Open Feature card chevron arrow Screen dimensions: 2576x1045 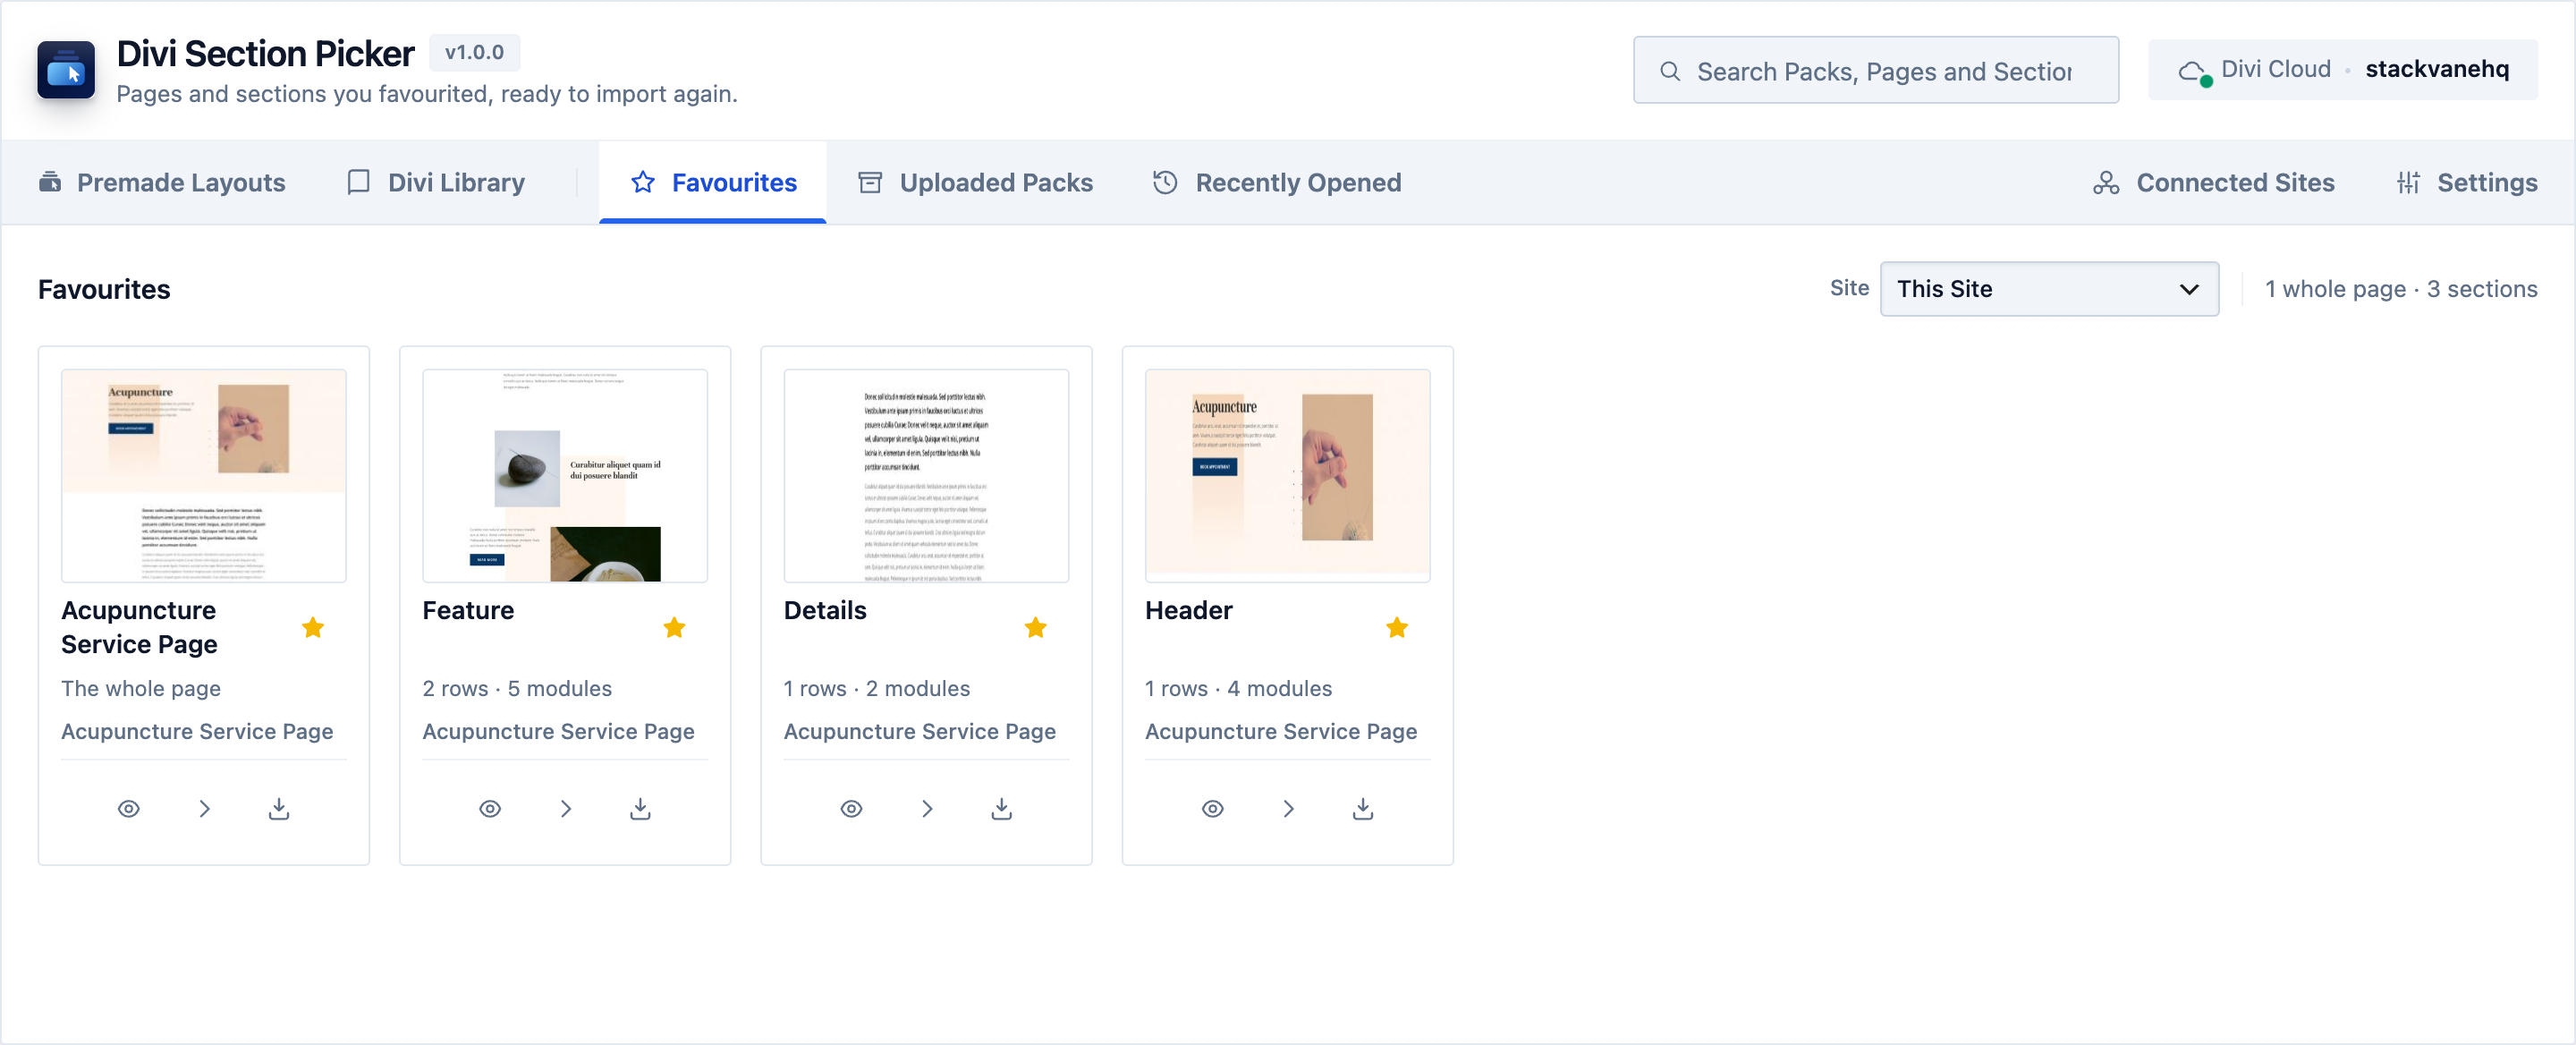coord(565,808)
